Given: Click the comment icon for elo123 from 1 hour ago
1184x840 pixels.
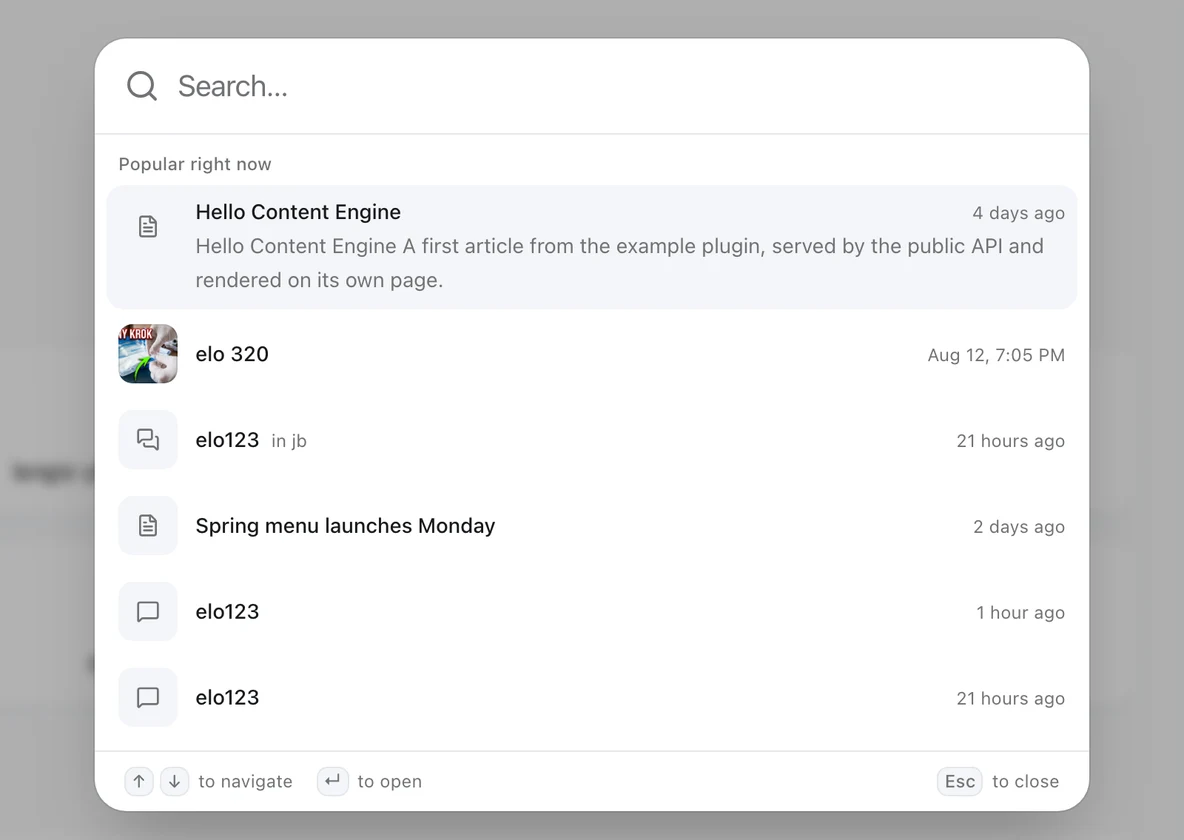Looking at the screenshot, I should coord(148,611).
